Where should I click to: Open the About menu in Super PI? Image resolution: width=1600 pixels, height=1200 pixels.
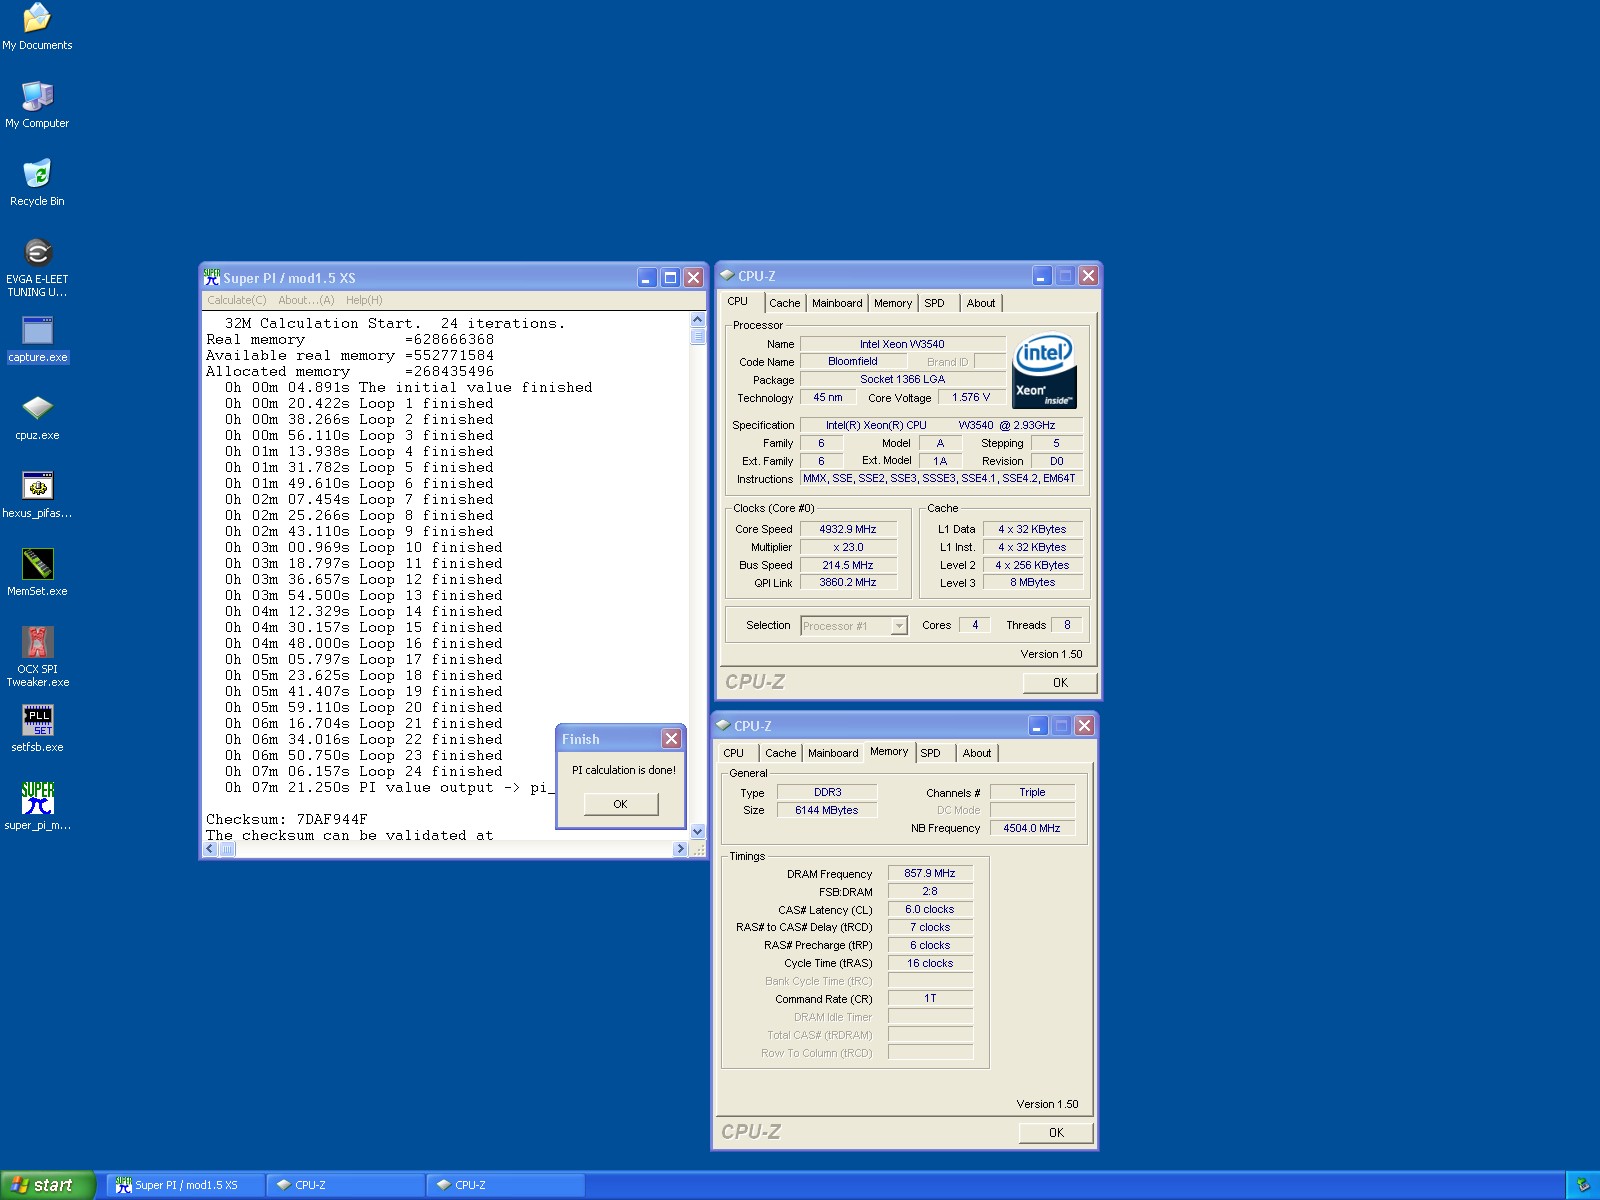point(306,300)
